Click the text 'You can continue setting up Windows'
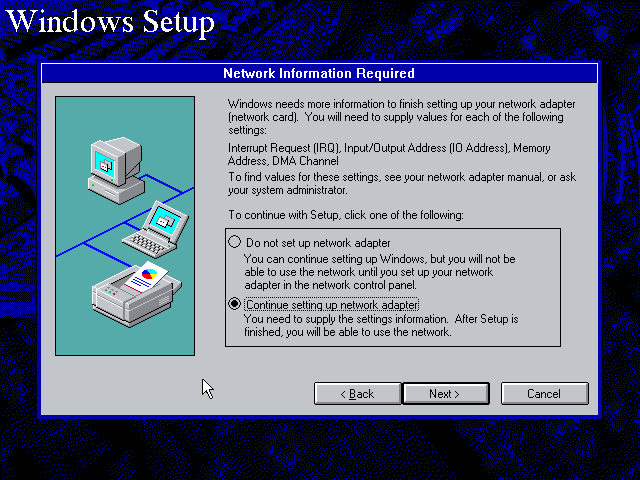 pos(335,259)
